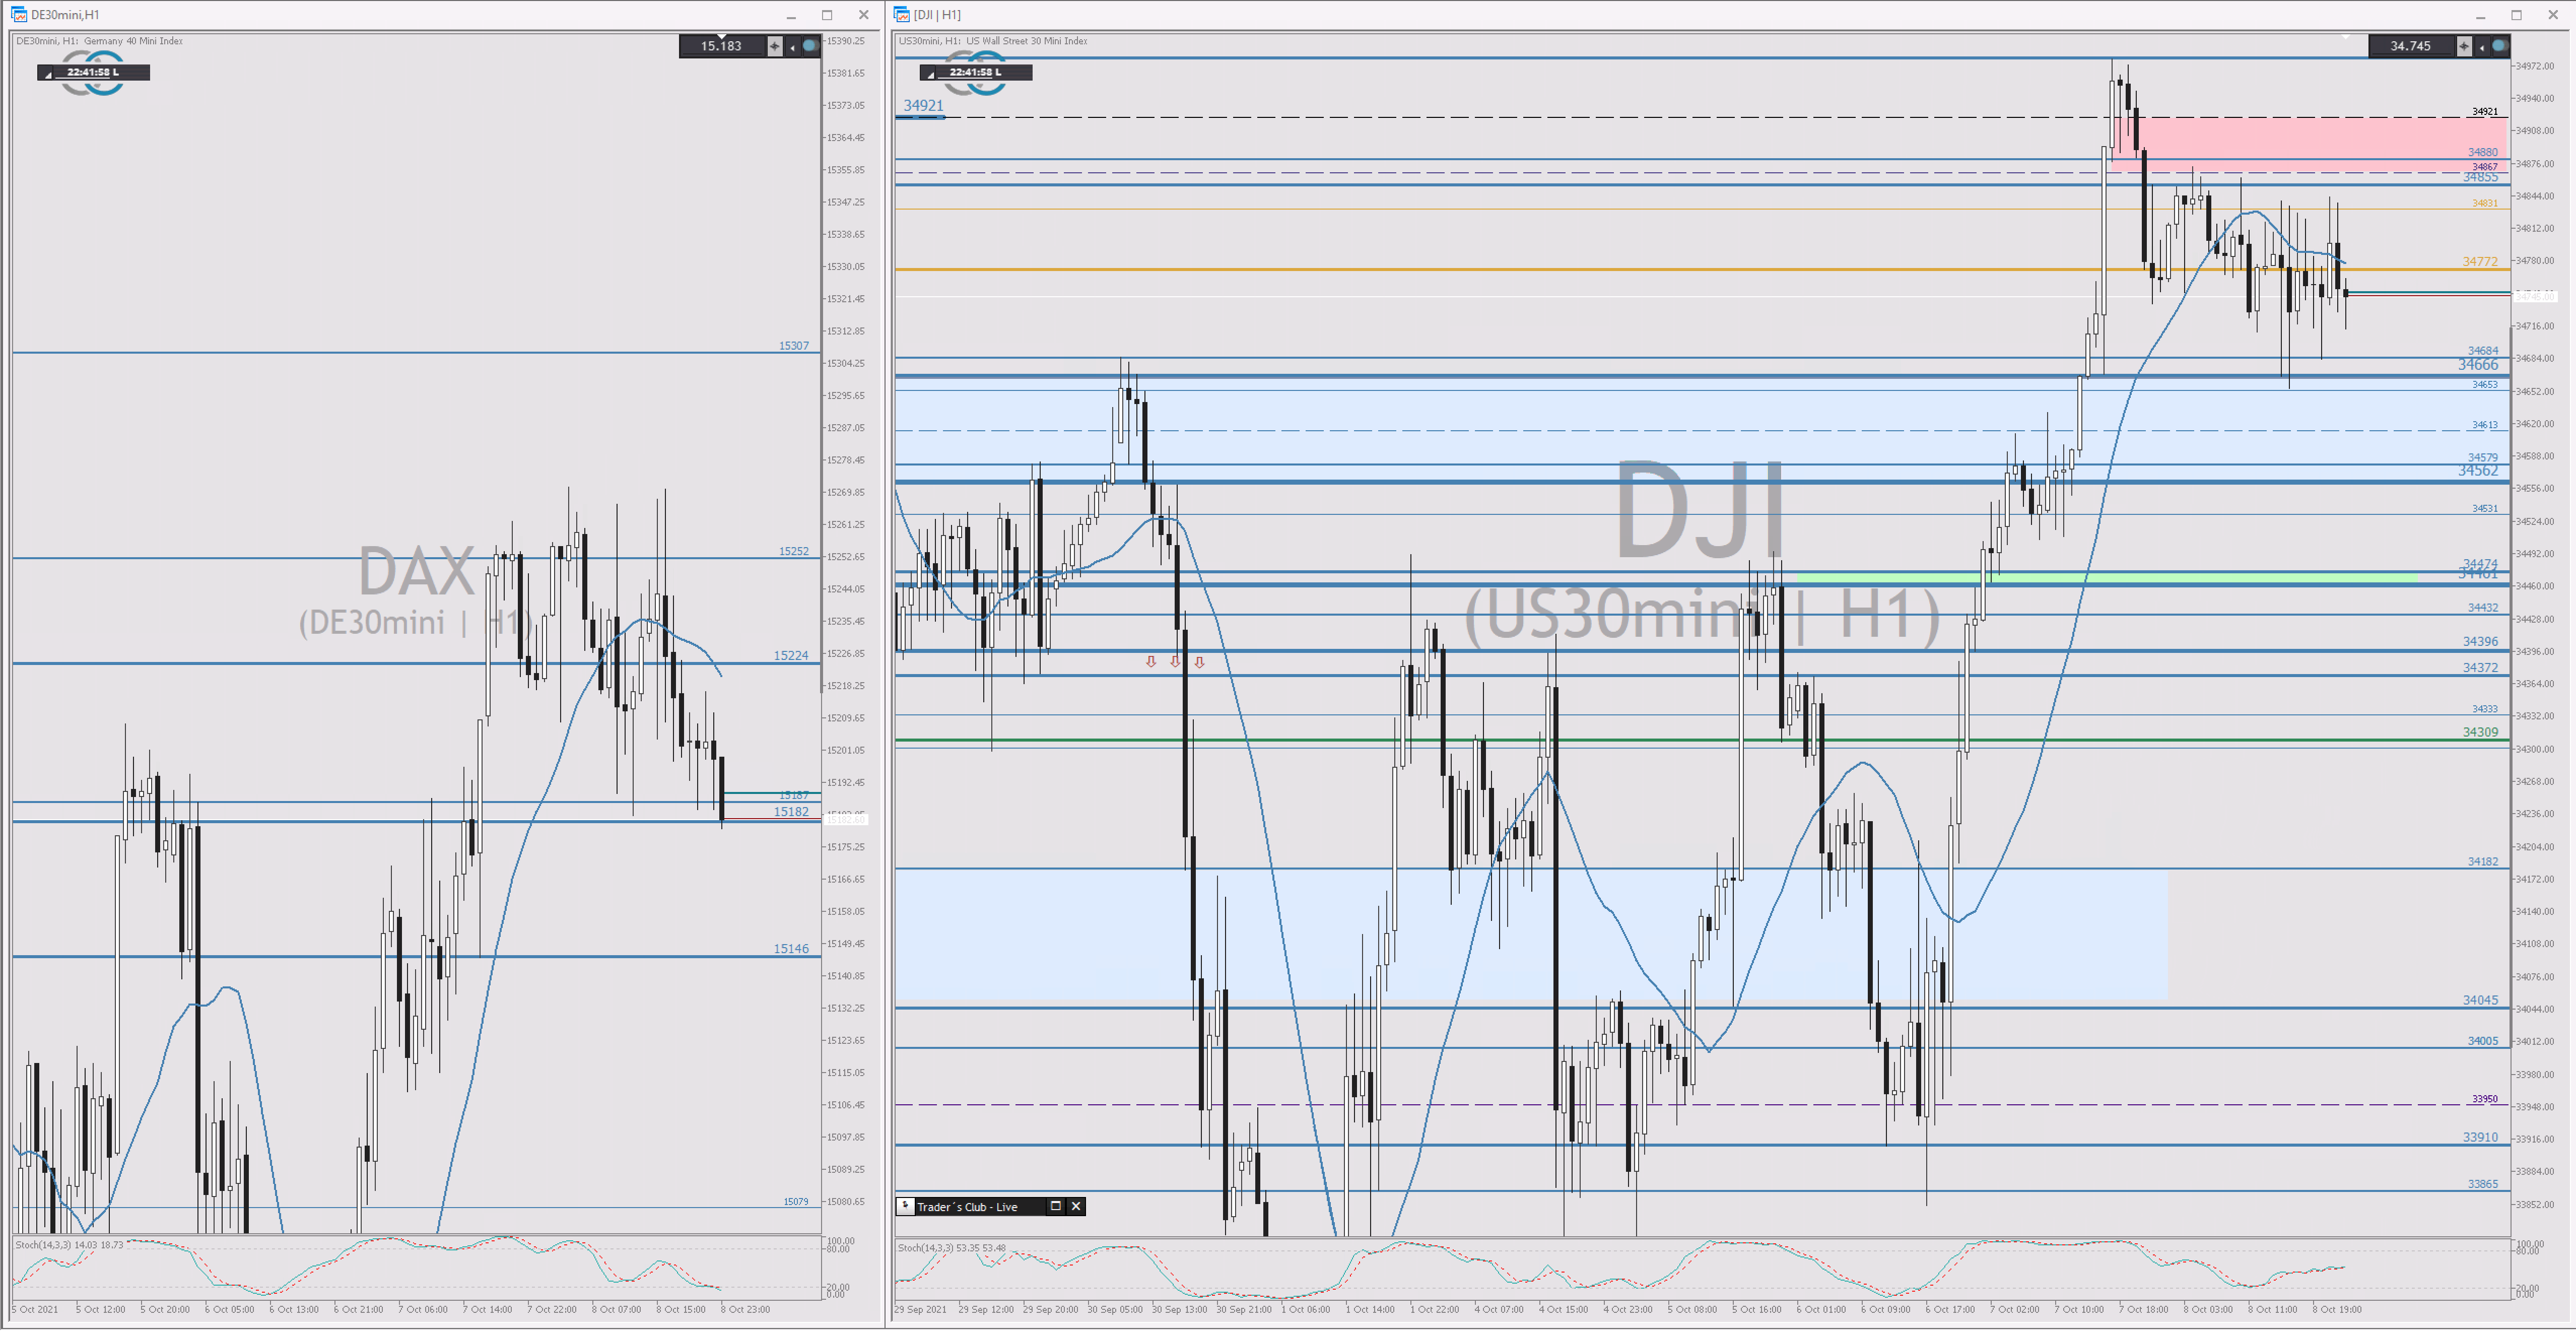Select the purple 33950 level label in DJI chart
The image size is (2576, 1331).
[2485, 1099]
